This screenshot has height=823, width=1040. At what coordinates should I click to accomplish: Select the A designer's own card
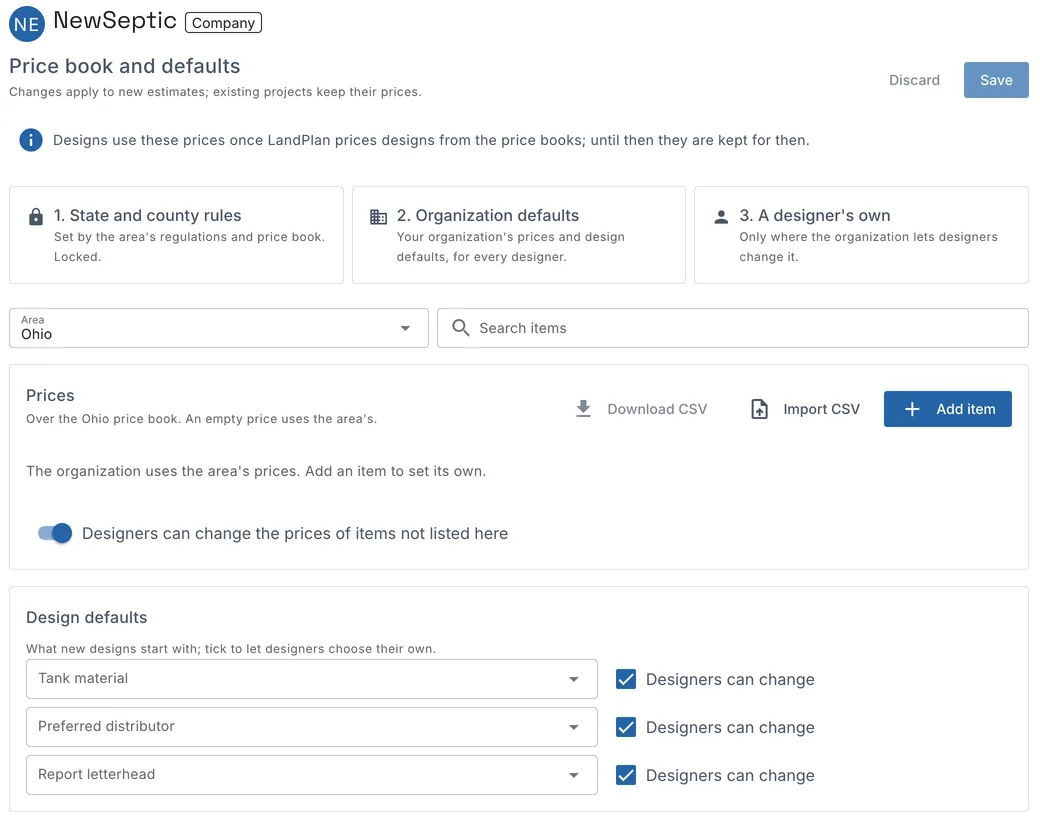862,235
